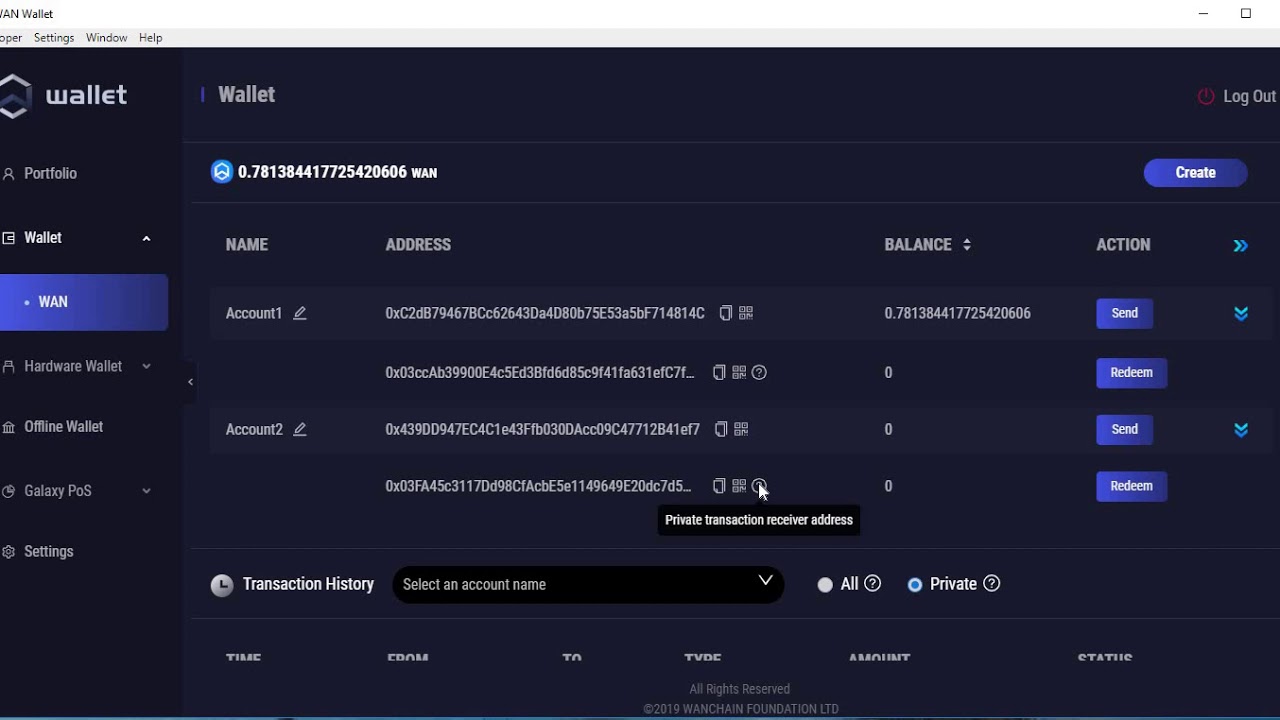Show QR code for Account1 address
The width and height of the screenshot is (1280, 720).
coord(746,313)
